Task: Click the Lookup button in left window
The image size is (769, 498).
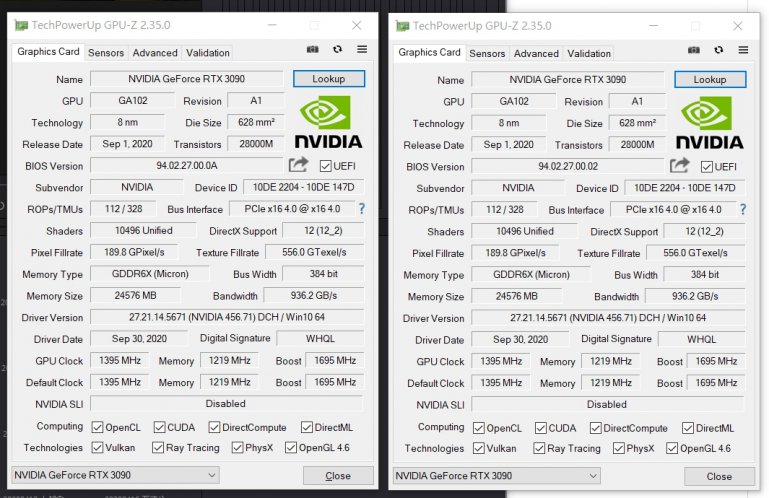Action: pos(329,79)
